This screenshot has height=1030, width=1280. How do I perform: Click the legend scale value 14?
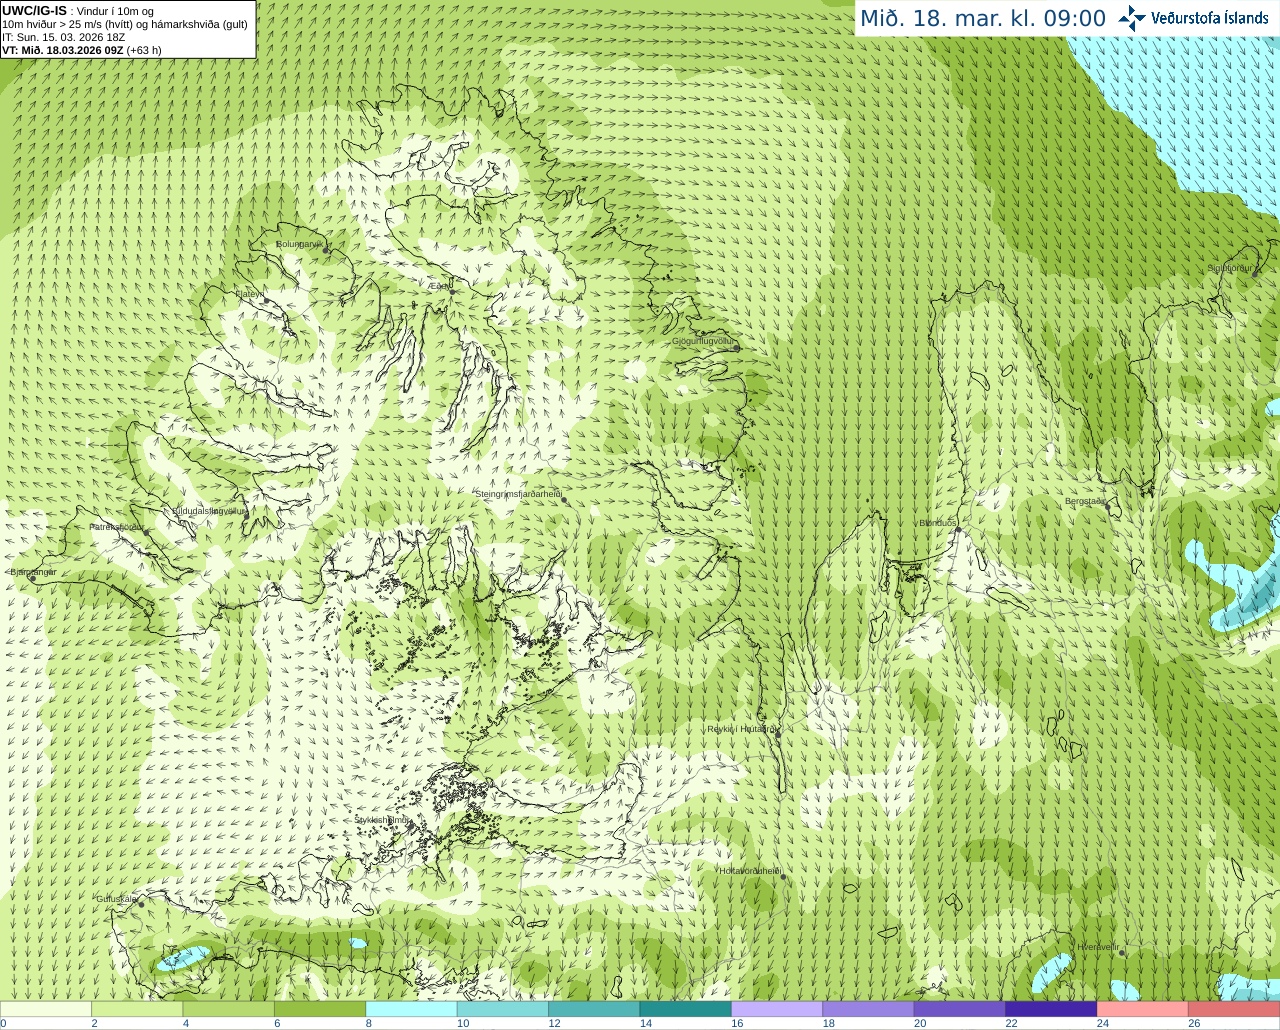[x=646, y=1024]
